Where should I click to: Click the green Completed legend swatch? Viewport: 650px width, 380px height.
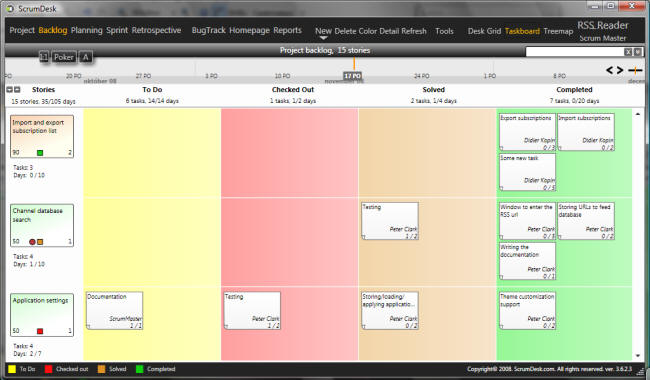(x=140, y=369)
